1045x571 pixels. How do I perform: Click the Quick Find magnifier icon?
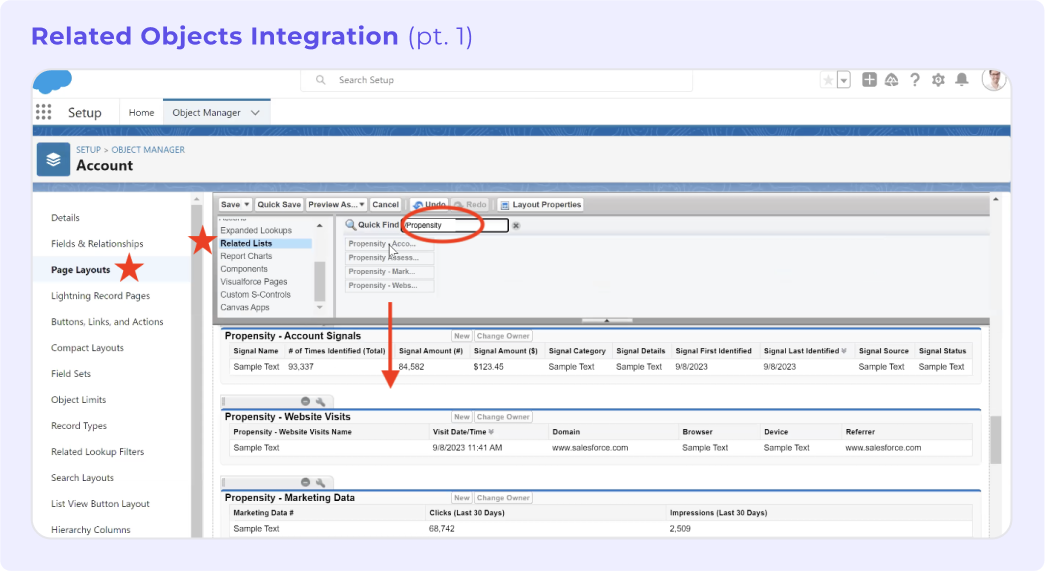(x=351, y=225)
